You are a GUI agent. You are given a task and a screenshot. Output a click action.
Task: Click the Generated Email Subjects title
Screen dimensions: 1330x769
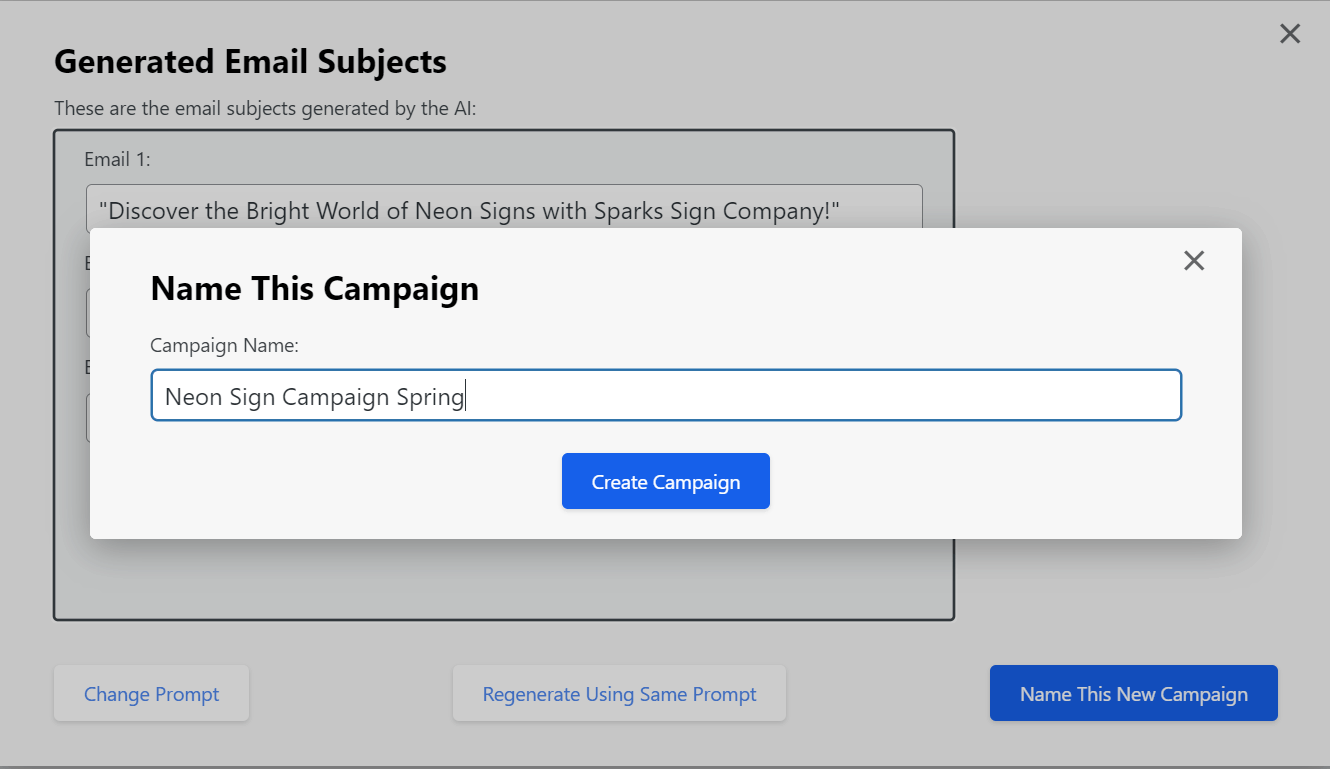pos(250,61)
